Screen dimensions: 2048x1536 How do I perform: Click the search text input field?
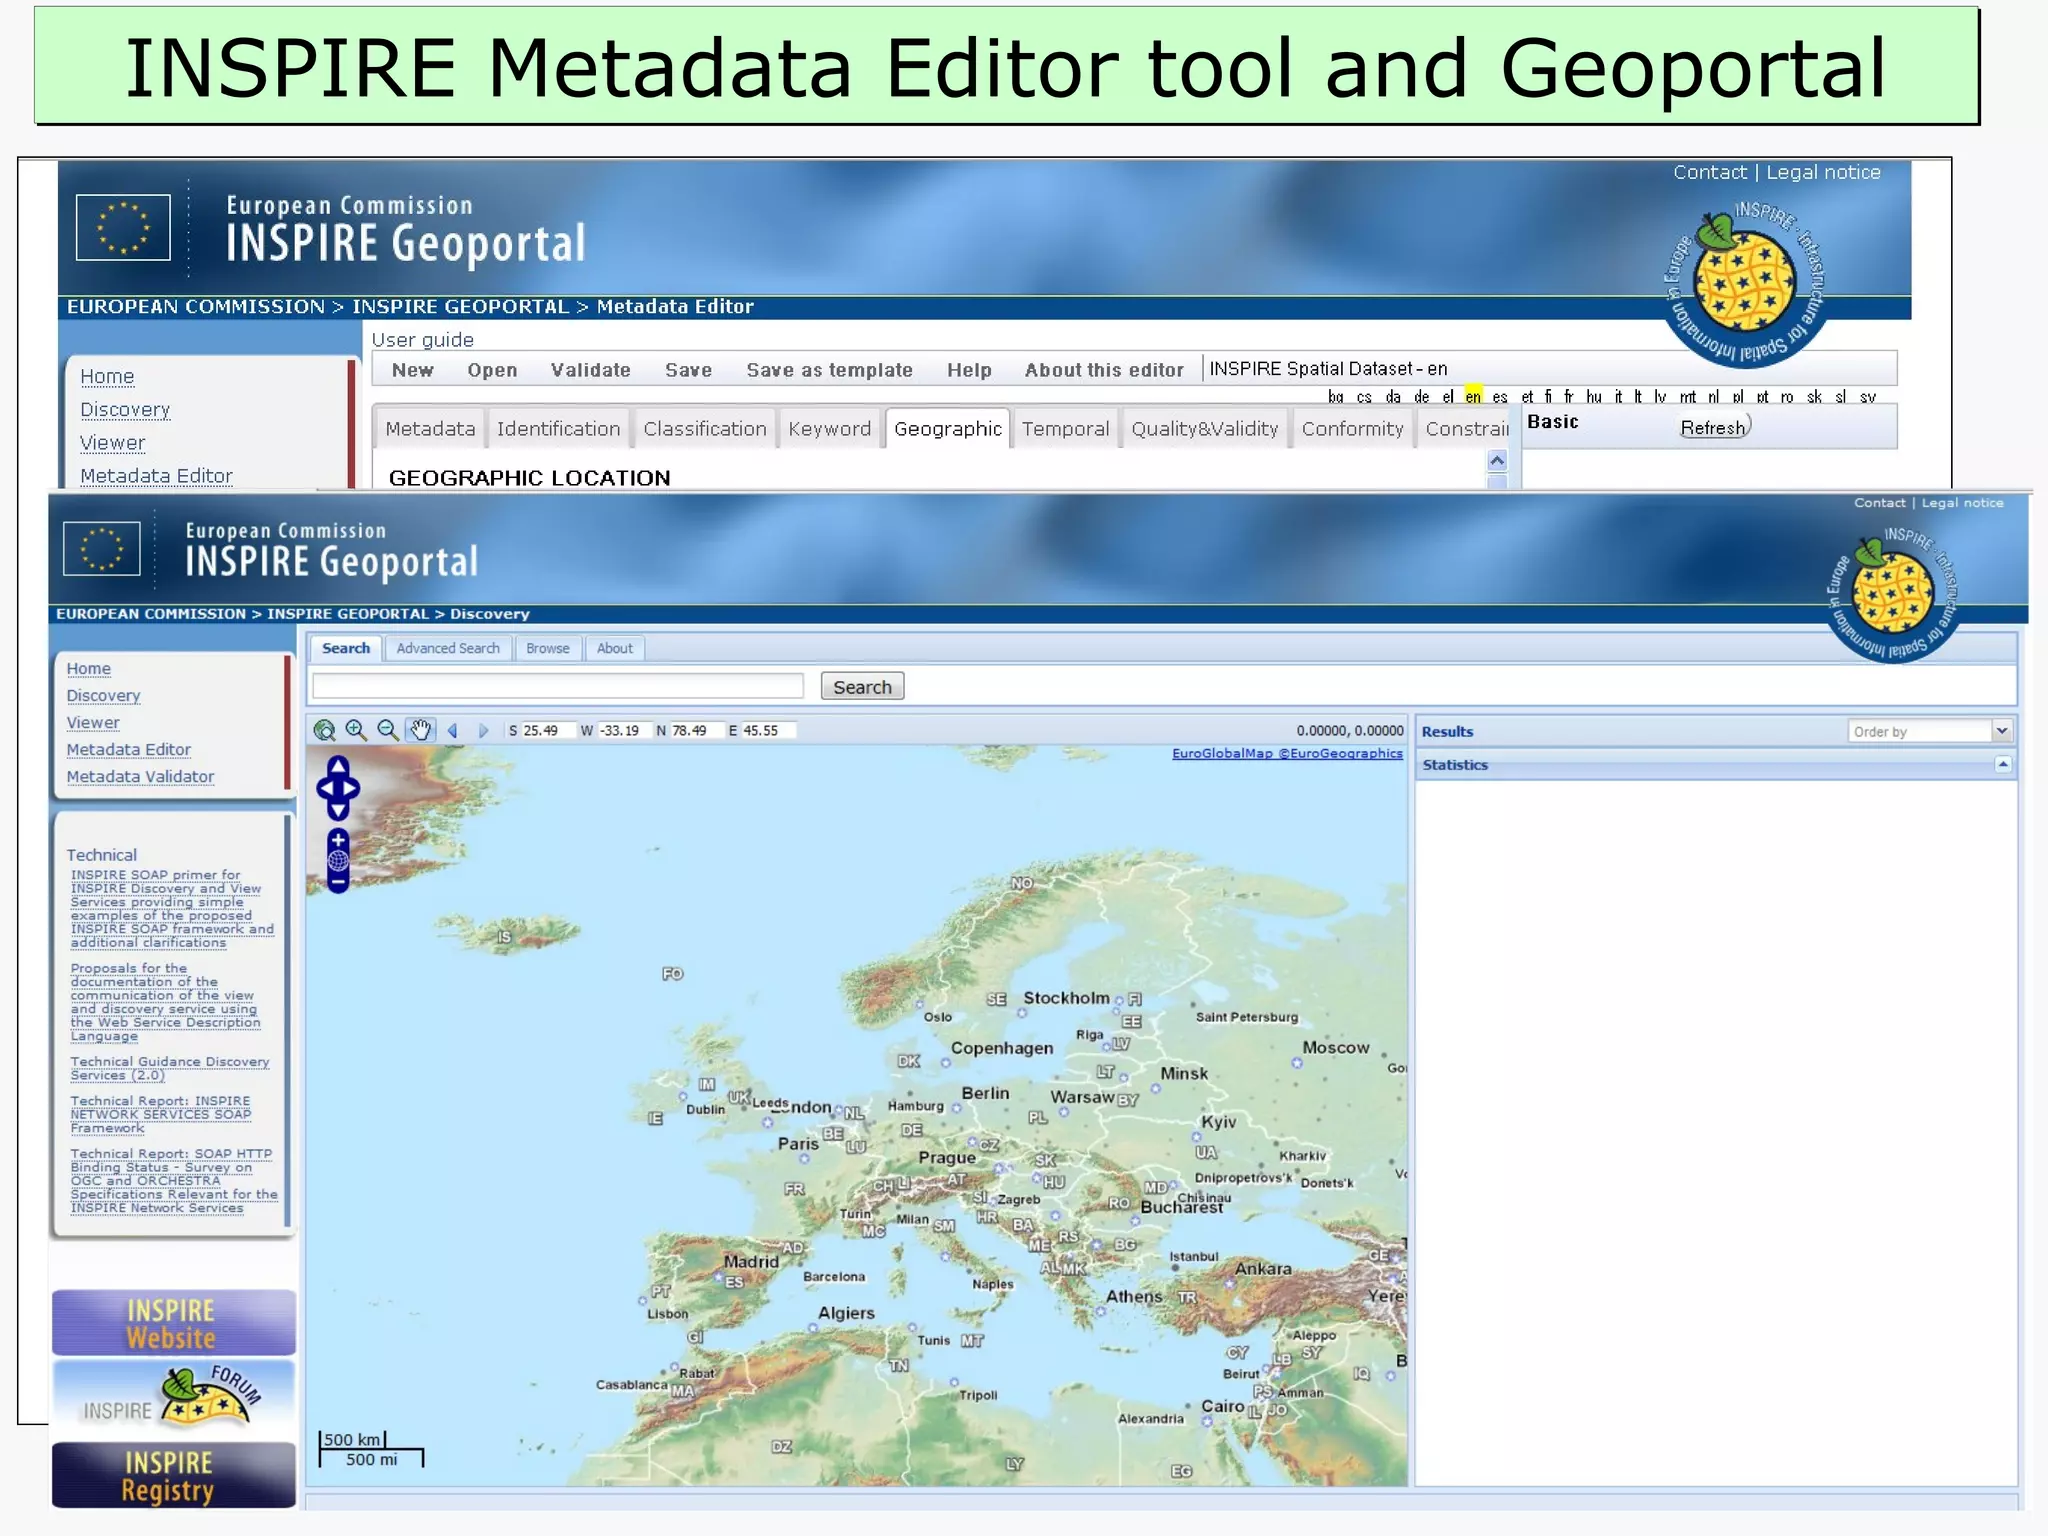[x=558, y=686]
